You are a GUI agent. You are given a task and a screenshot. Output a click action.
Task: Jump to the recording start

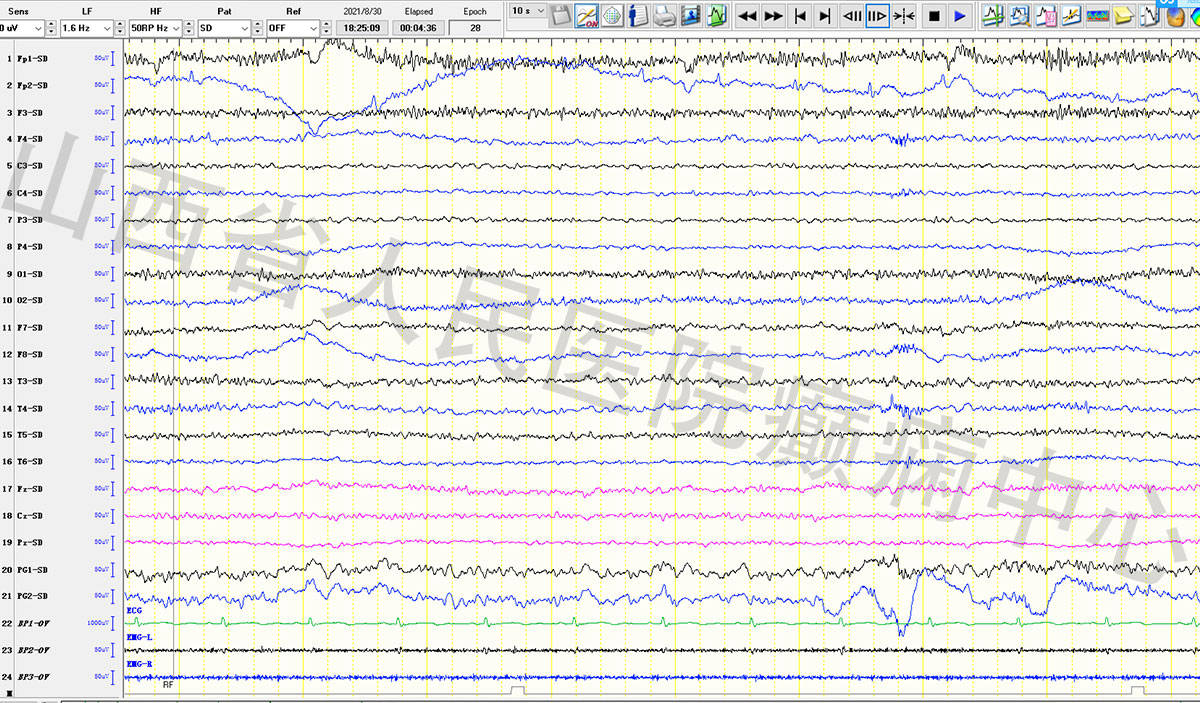pos(799,16)
